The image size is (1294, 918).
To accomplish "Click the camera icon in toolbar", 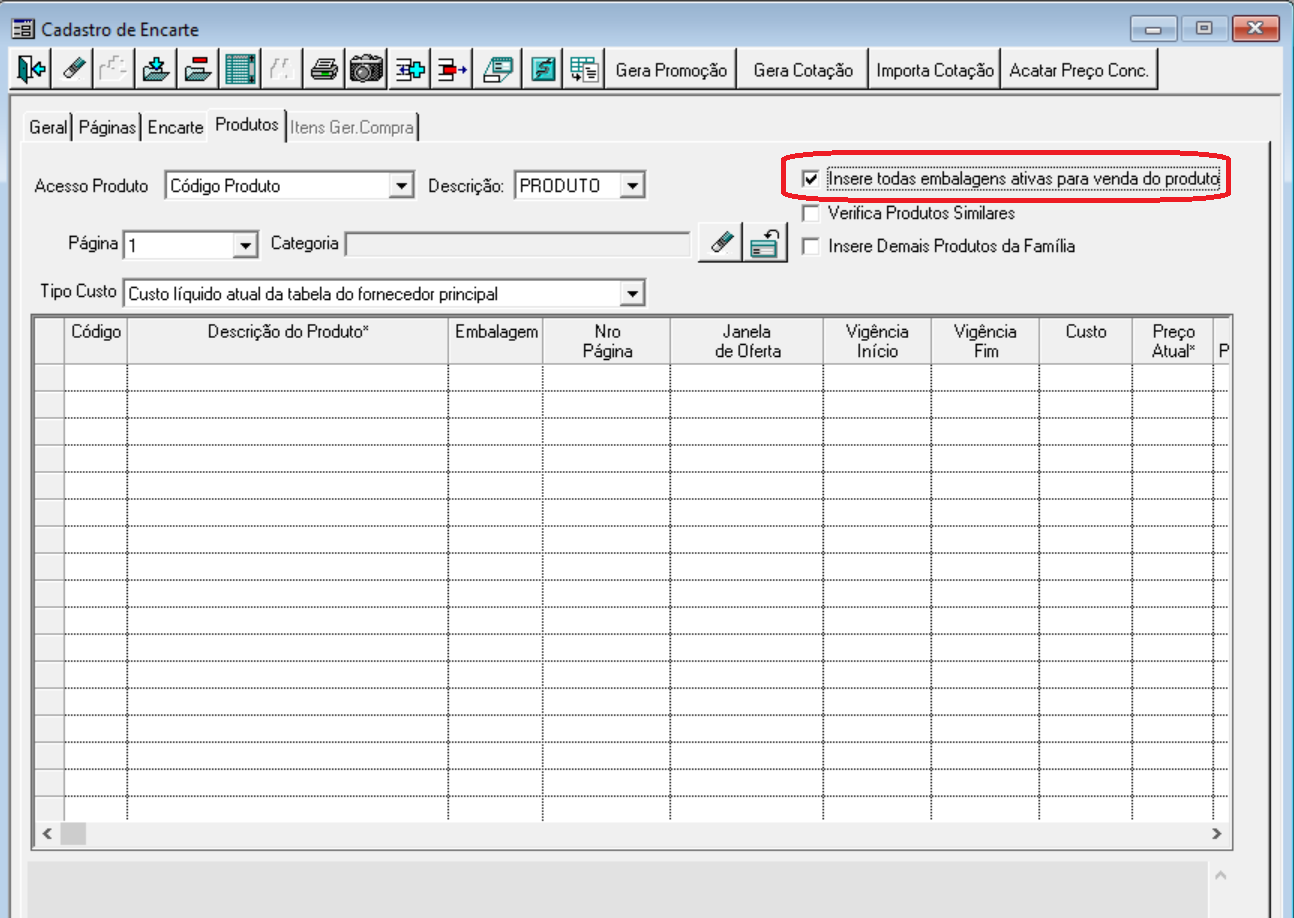I will point(366,70).
